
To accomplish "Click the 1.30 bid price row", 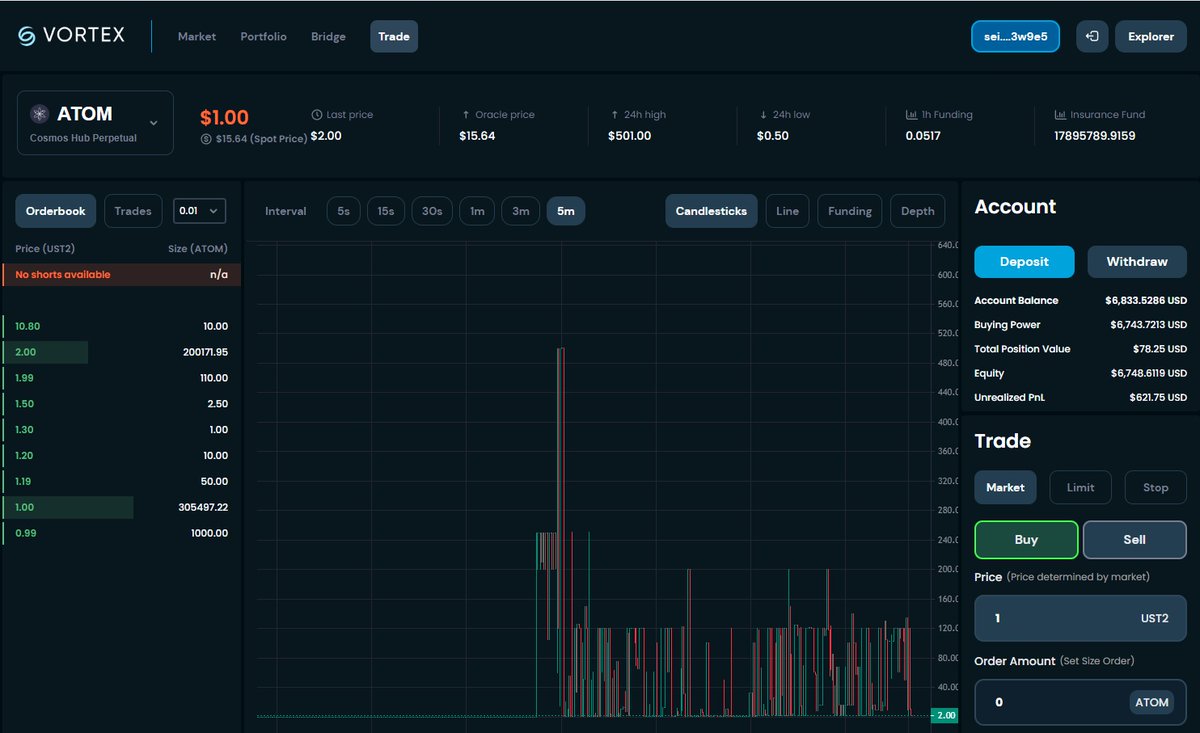I will click(121, 430).
